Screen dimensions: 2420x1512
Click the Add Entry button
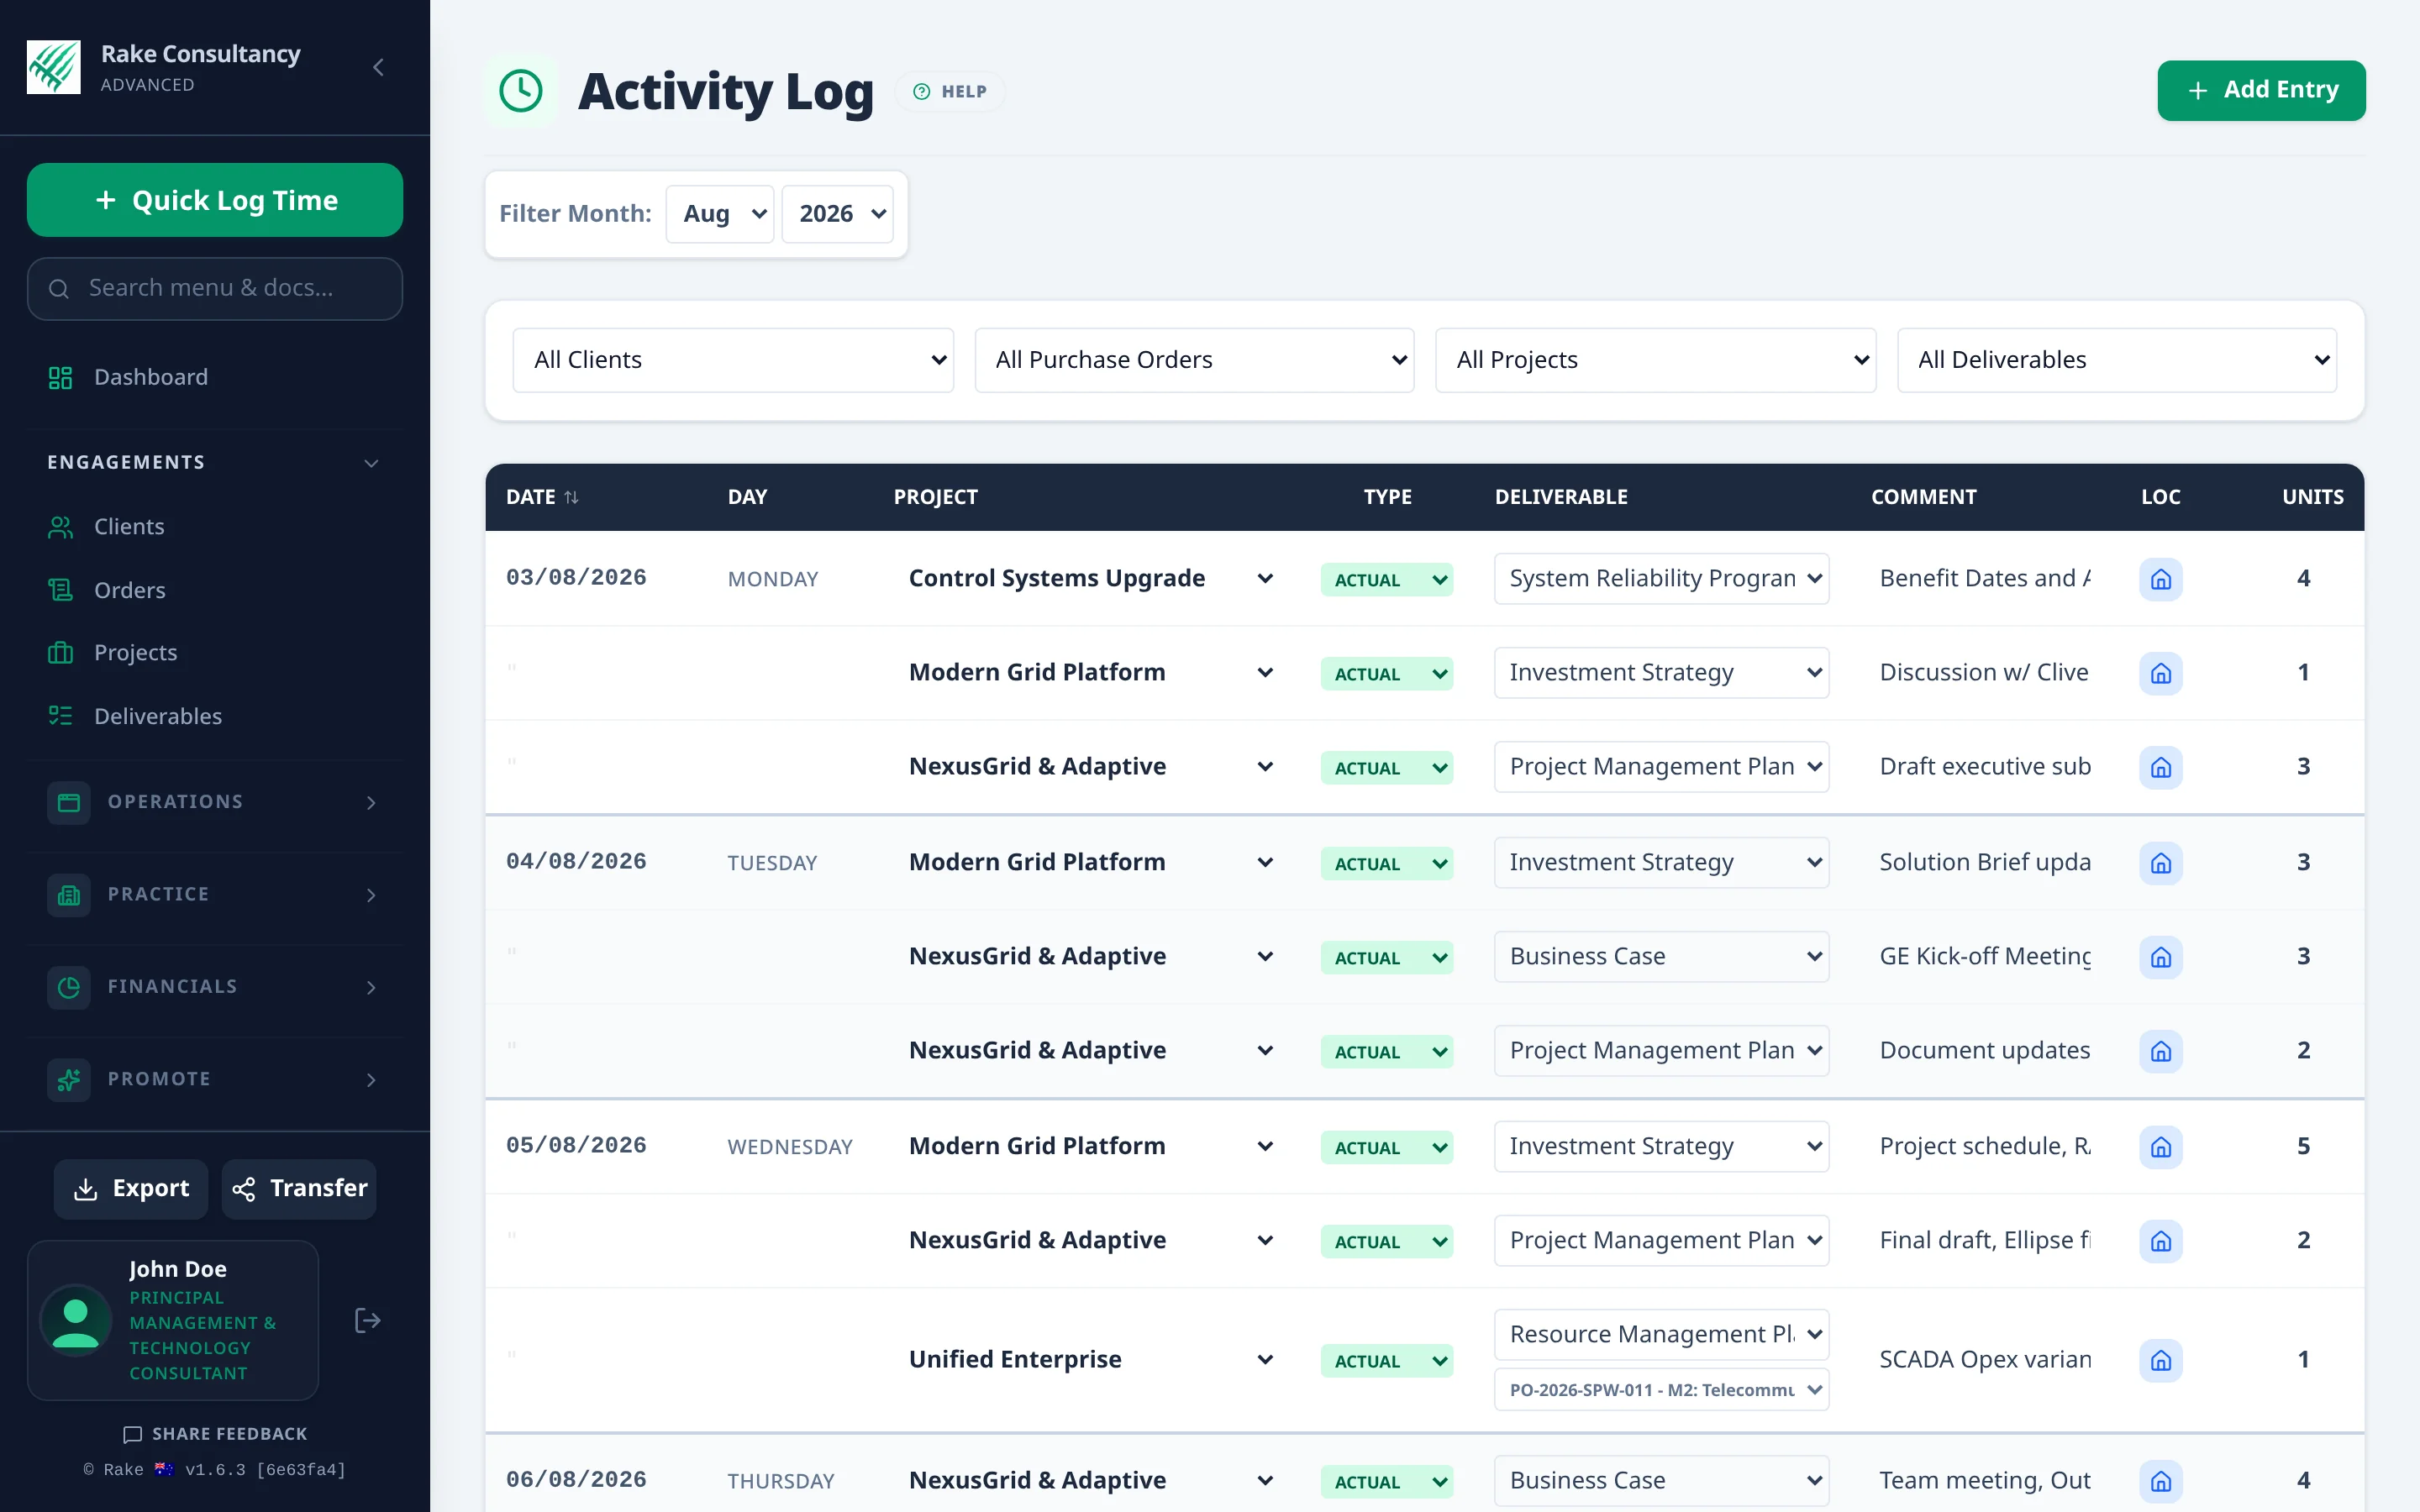[x=2261, y=90]
